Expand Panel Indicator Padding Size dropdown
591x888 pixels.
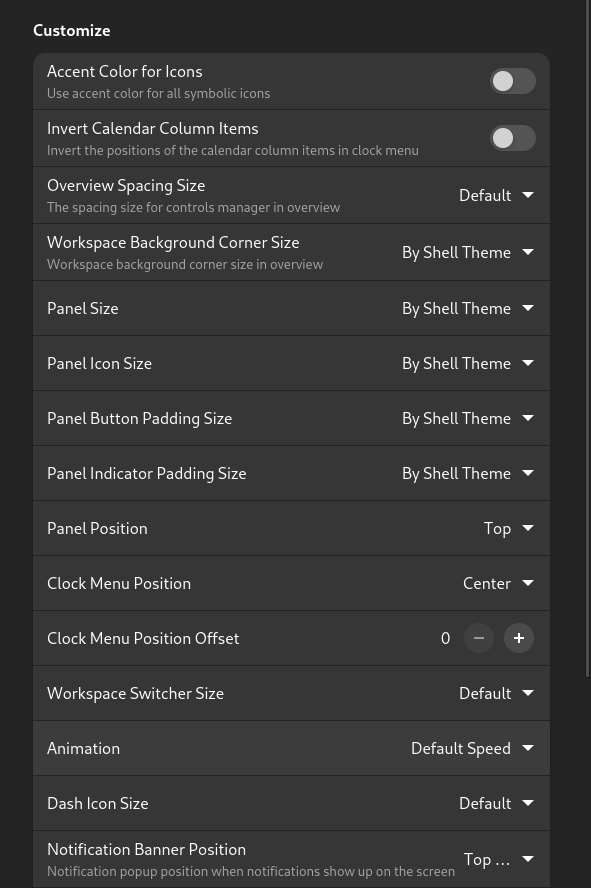(x=468, y=473)
